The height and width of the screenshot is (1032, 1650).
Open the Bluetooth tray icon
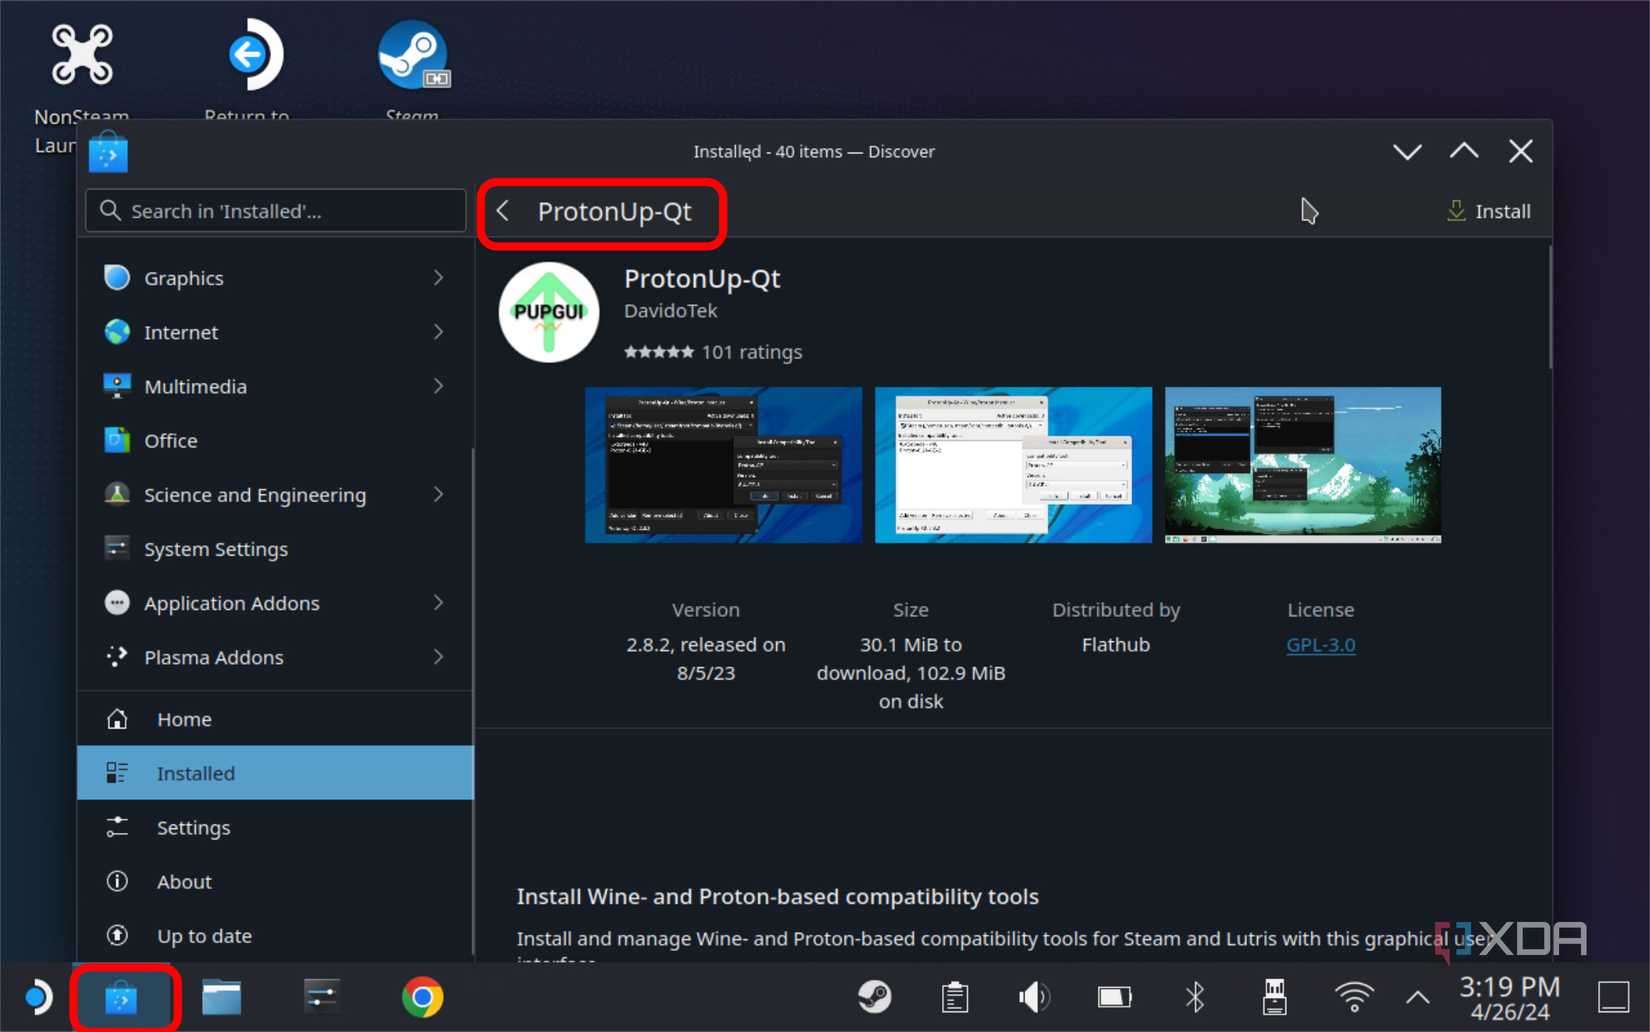click(1195, 997)
